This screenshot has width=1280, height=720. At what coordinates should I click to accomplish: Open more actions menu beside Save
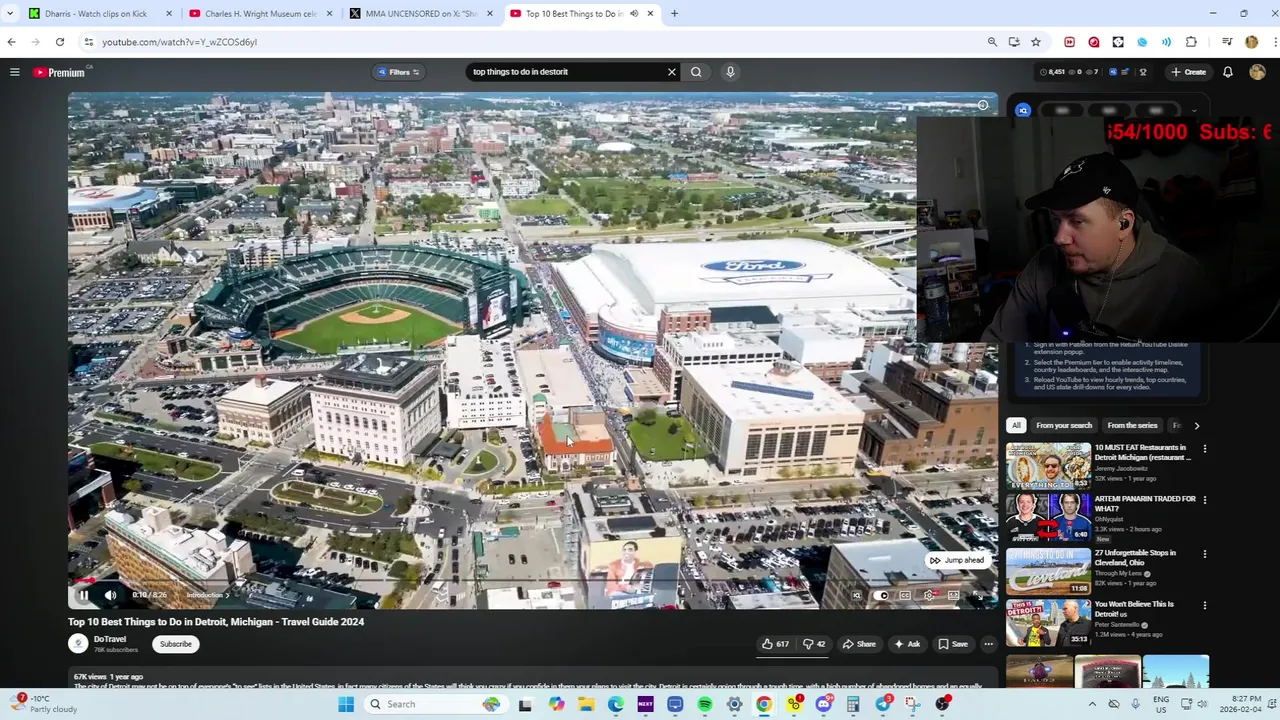pyautogui.click(x=988, y=644)
